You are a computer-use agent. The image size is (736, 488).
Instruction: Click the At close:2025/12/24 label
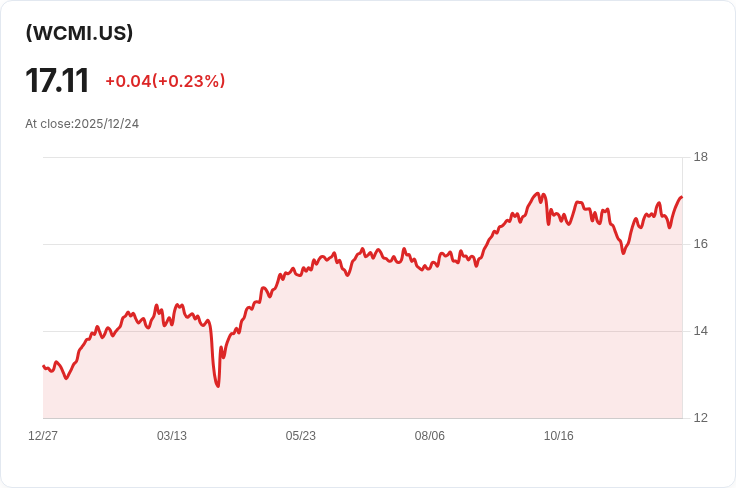pos(82,124)
